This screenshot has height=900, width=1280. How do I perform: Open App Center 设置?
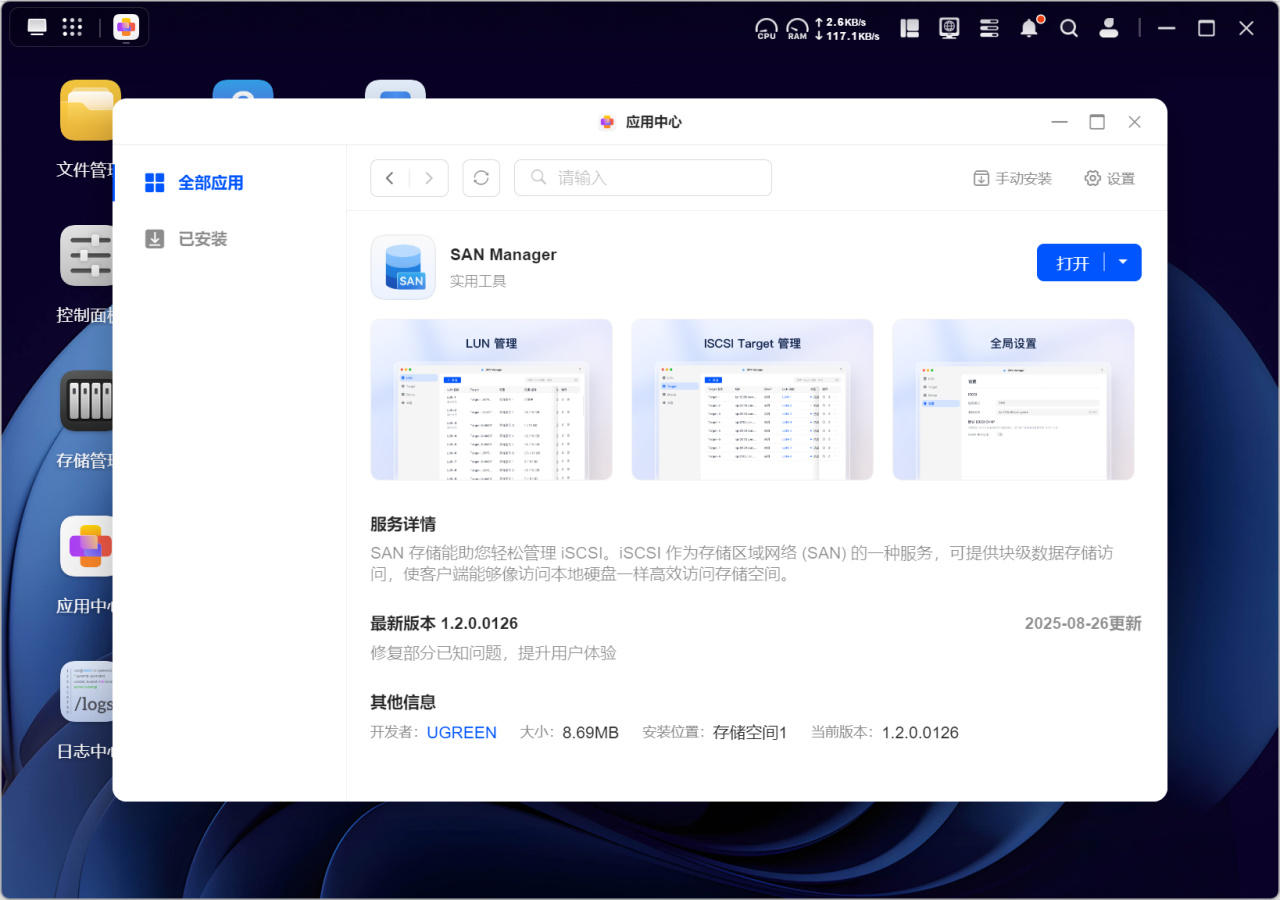click(1110, 178)
